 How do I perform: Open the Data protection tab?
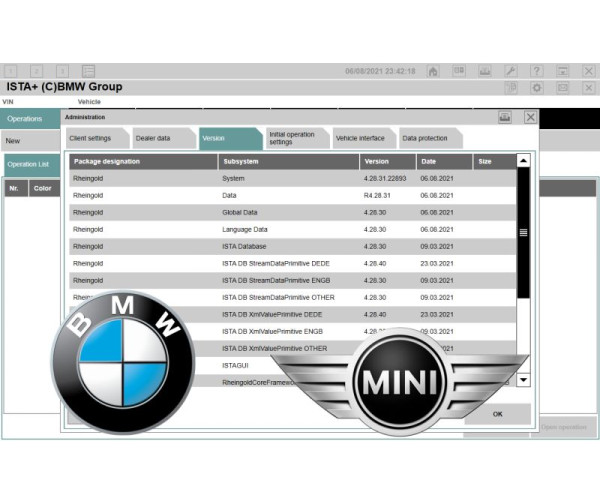tap(425, 138)
